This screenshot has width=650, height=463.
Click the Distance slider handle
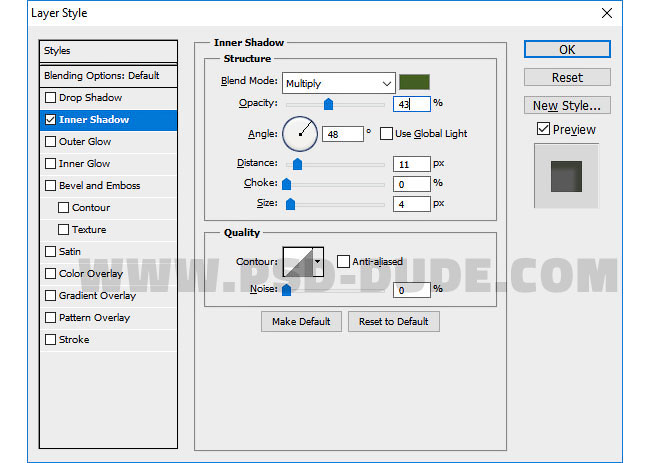coord(297,164)
